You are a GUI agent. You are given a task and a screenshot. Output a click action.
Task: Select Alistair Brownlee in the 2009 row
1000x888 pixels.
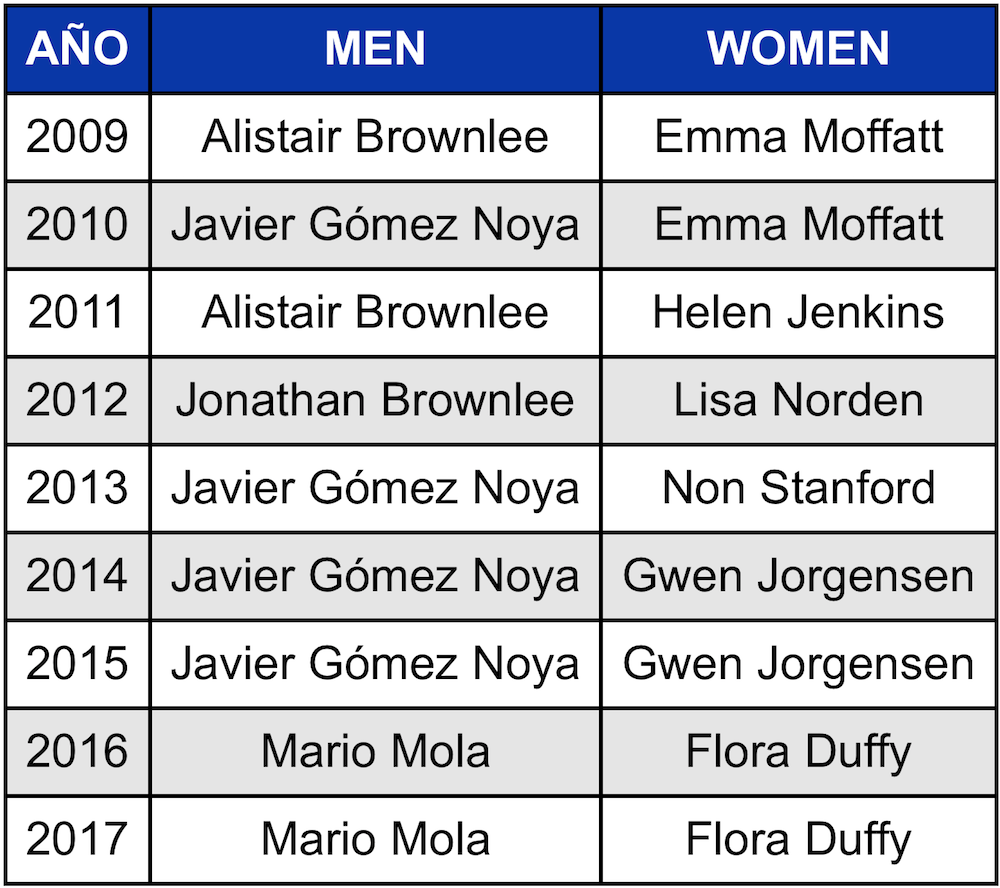(375, 137)
